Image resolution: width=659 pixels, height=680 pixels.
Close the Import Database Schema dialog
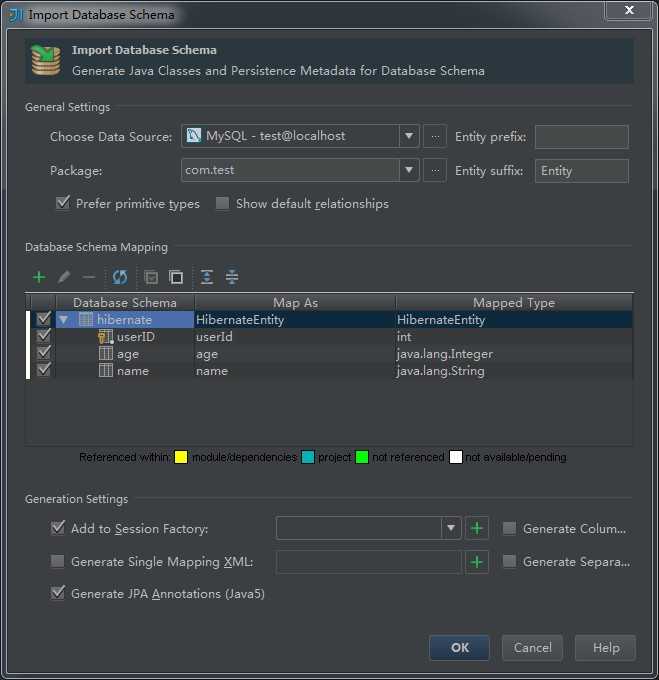click(x=629, y=10)
